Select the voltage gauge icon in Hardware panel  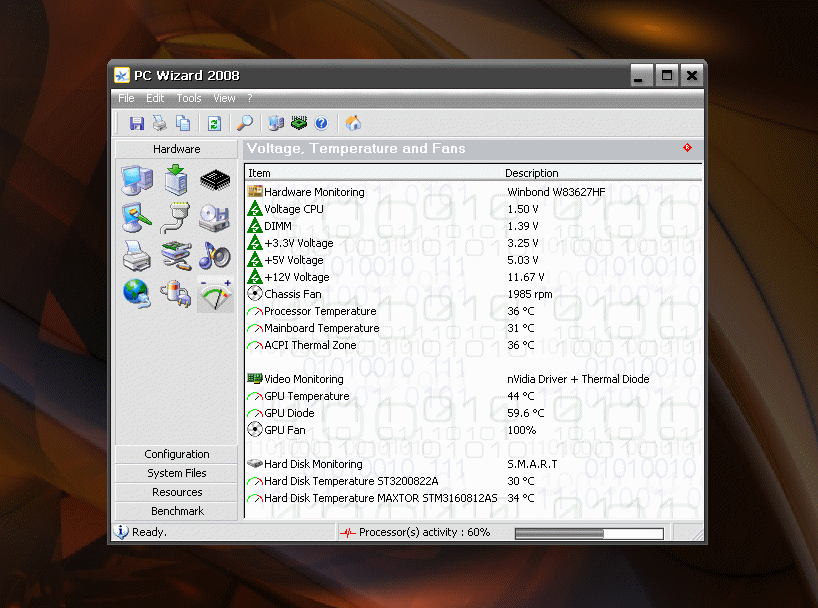coord(215,293)
